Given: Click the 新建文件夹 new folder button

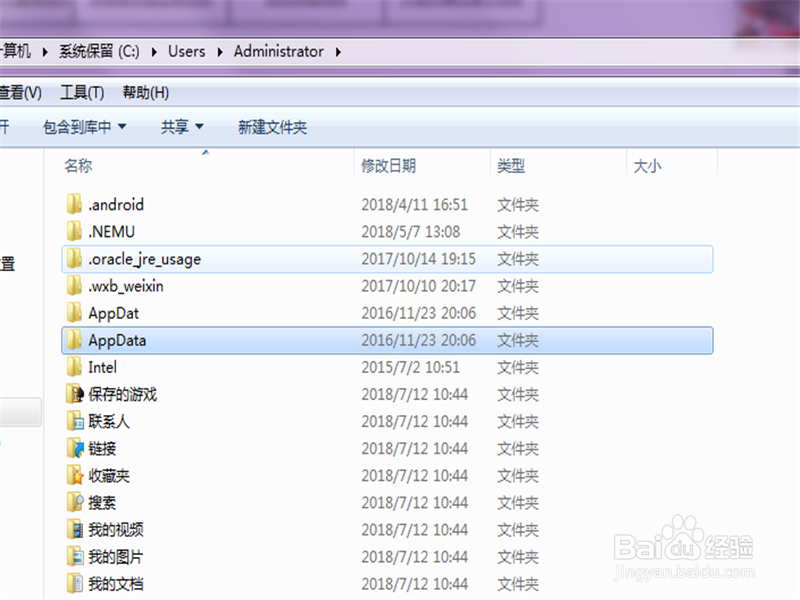Looking at the screenshot, I should (272, 127).
